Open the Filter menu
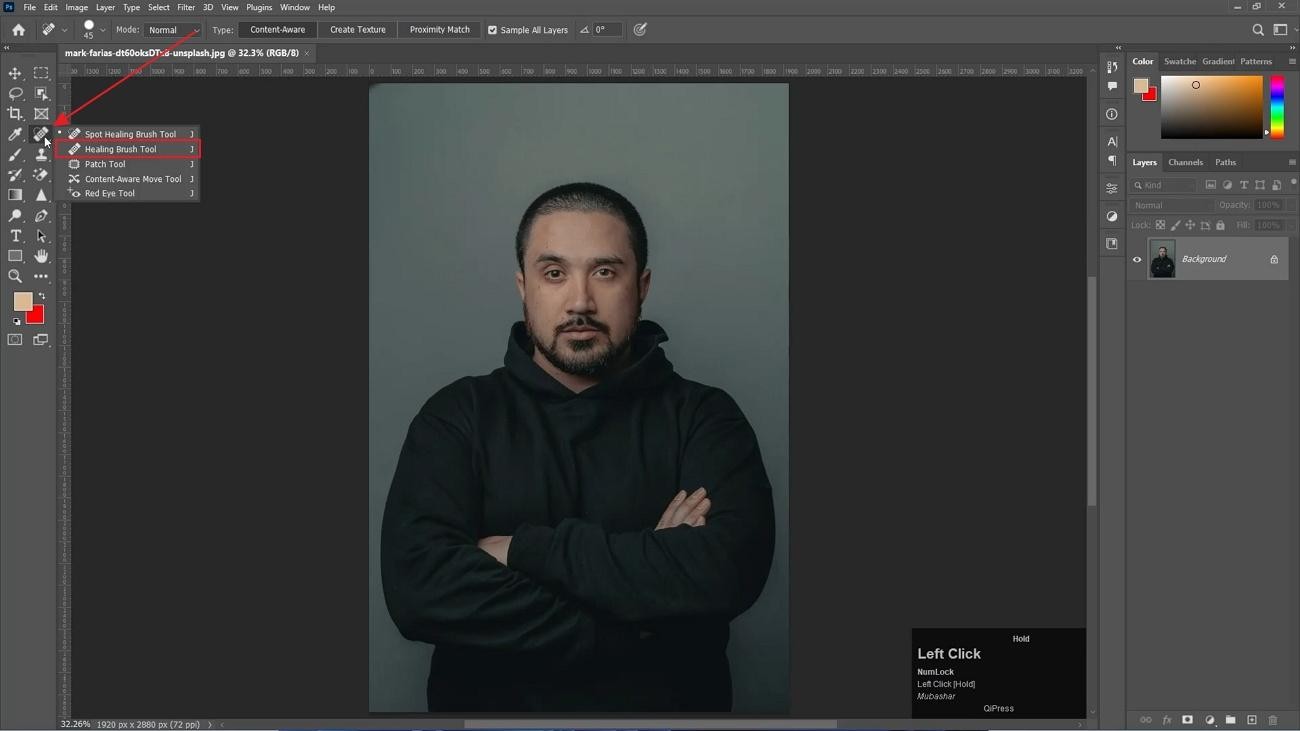Viewport: 1300px width, 731px height. (x=186, y=7)
